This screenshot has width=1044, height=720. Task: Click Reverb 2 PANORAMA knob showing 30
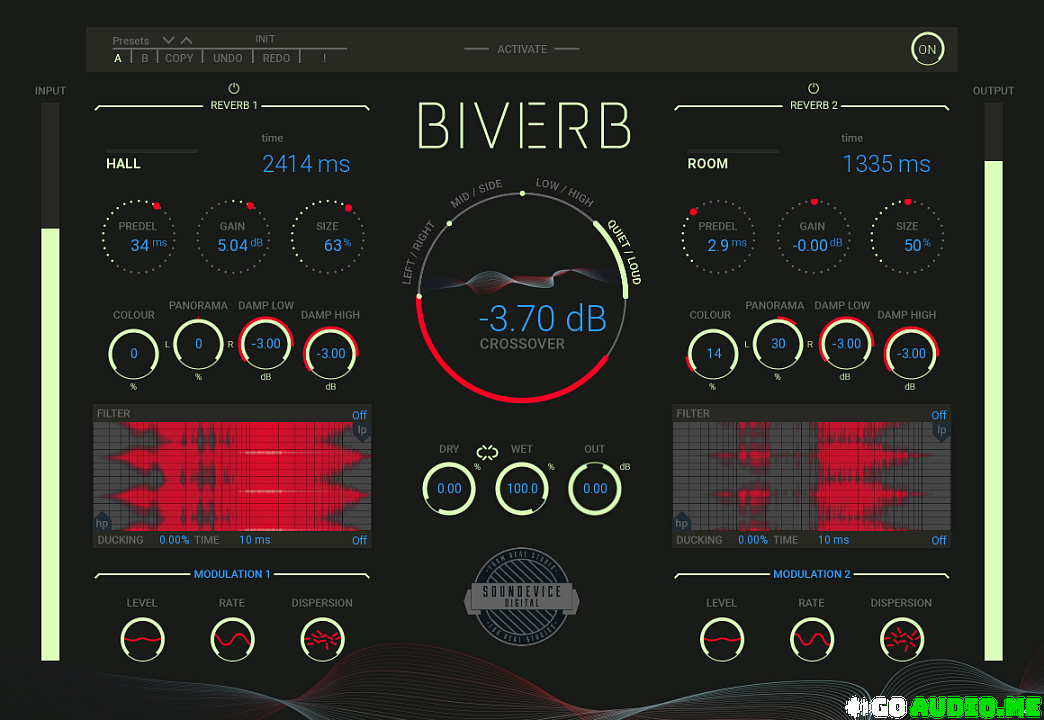778,344
